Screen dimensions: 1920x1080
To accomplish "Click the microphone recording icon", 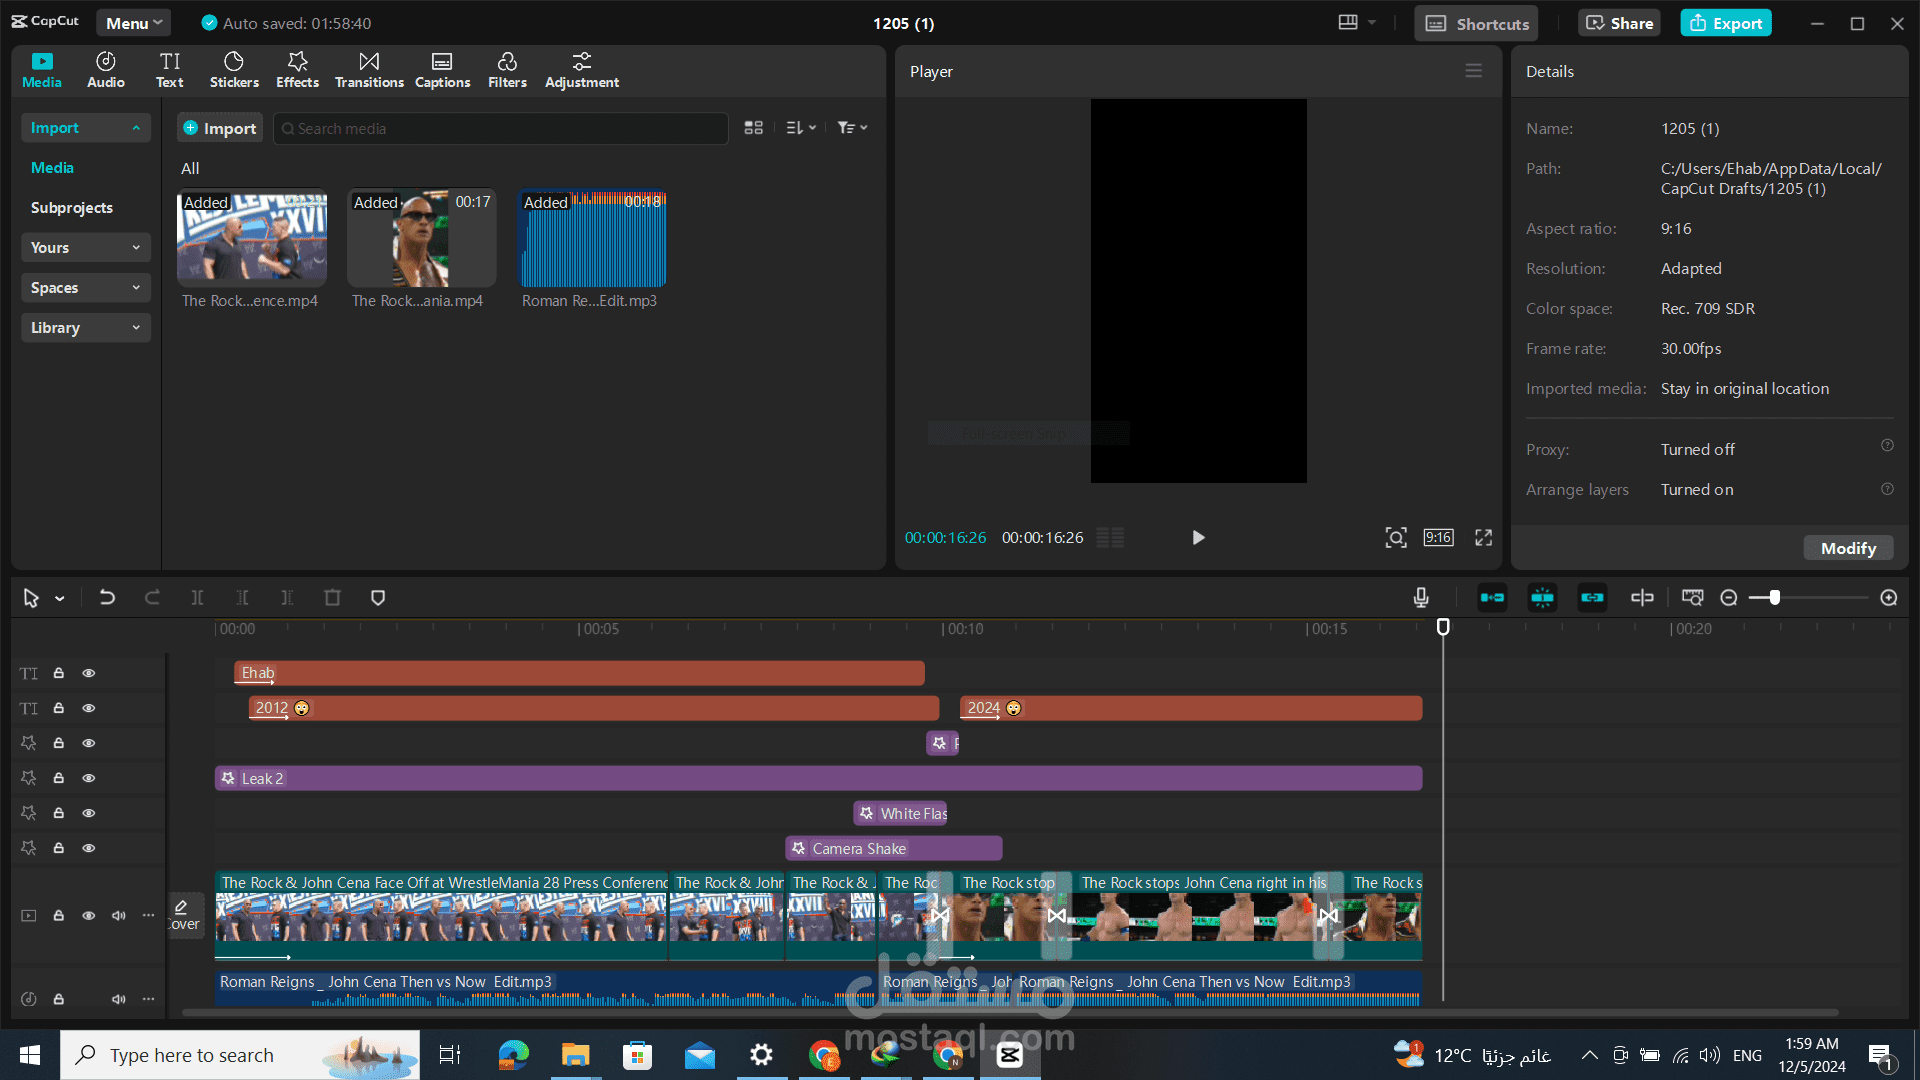I will pos(1422,597).
